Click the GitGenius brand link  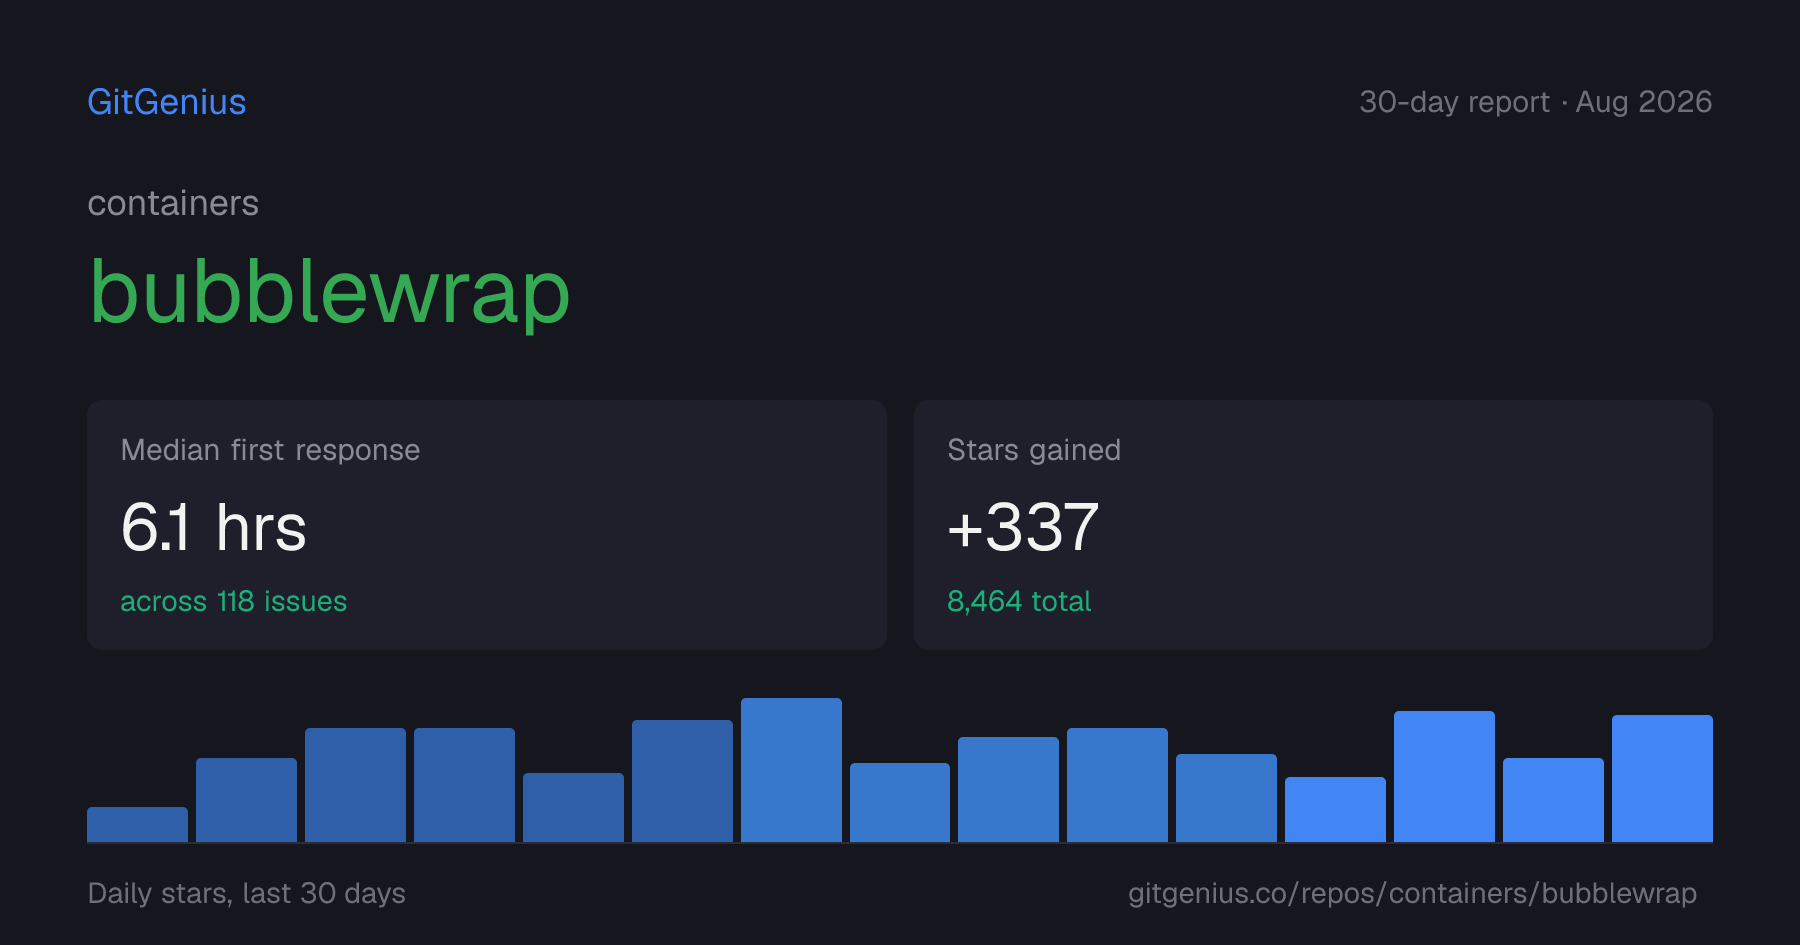click(167, 102)
